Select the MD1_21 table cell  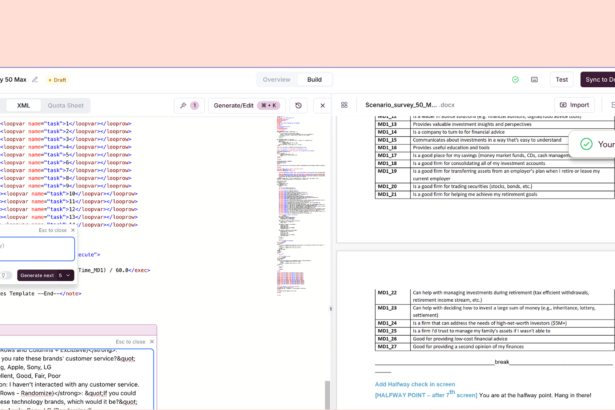(x=393, y=195)
